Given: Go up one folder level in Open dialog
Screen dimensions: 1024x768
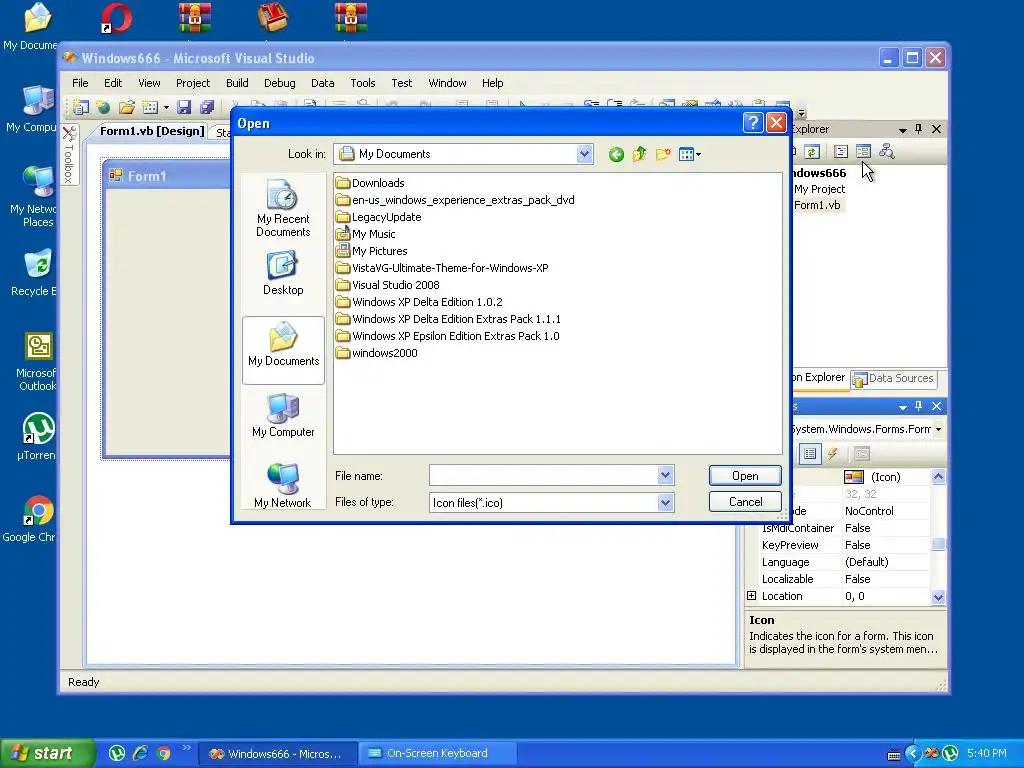Looking at the screenshot, I should (x=639, y=154).
